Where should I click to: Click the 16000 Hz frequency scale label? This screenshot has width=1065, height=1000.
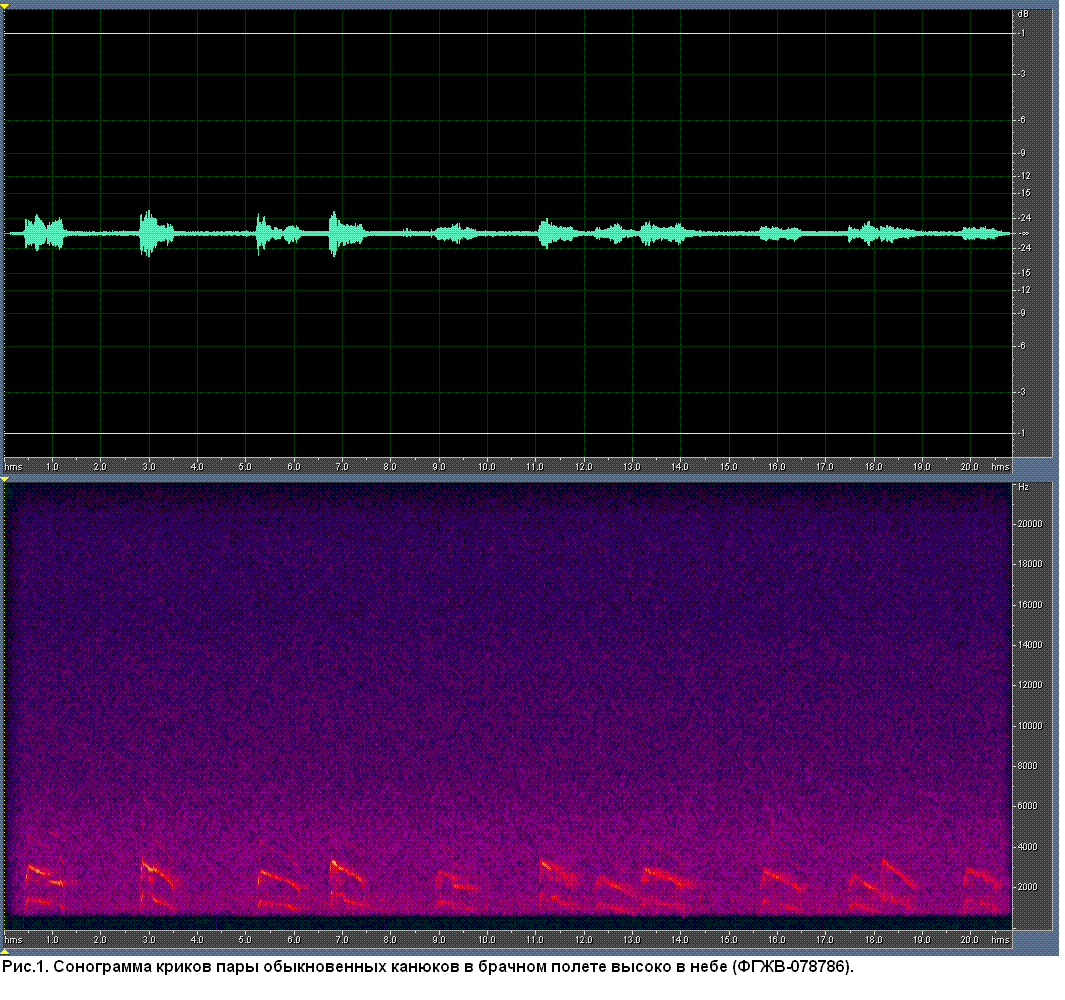[1030, 605]
